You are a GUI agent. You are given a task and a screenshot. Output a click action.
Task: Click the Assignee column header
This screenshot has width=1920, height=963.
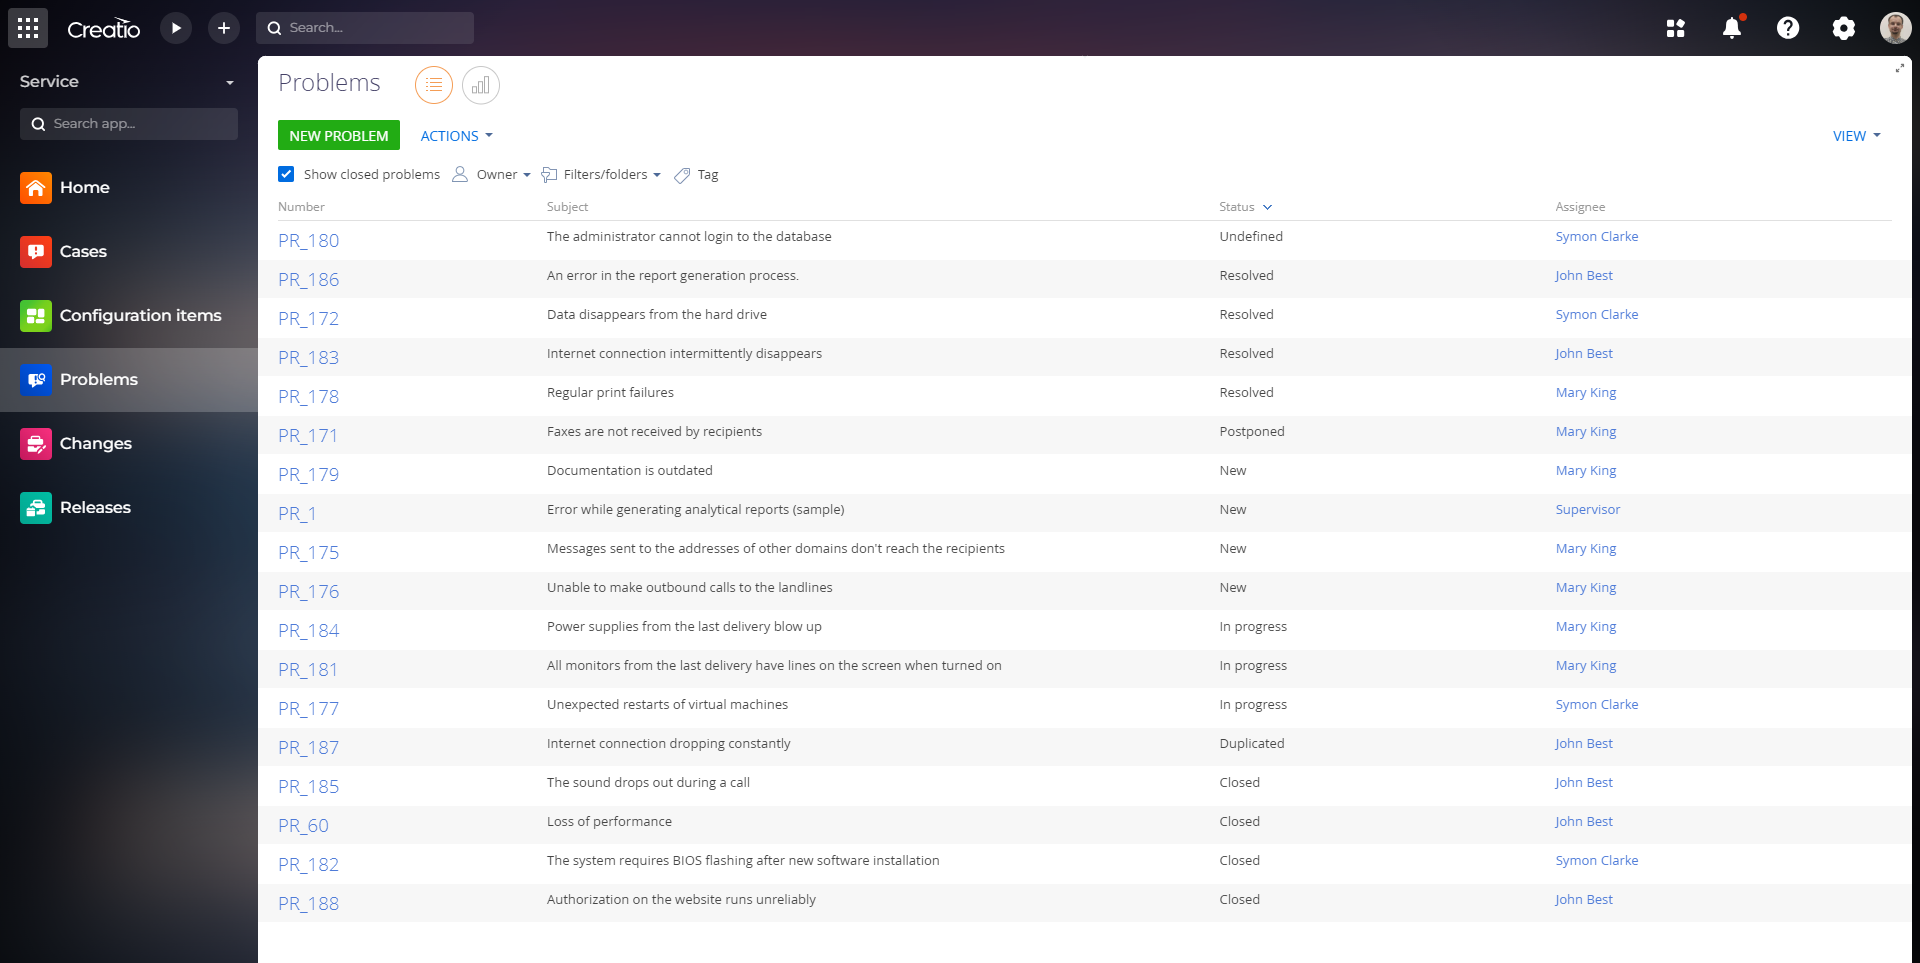pos(1580,207)
